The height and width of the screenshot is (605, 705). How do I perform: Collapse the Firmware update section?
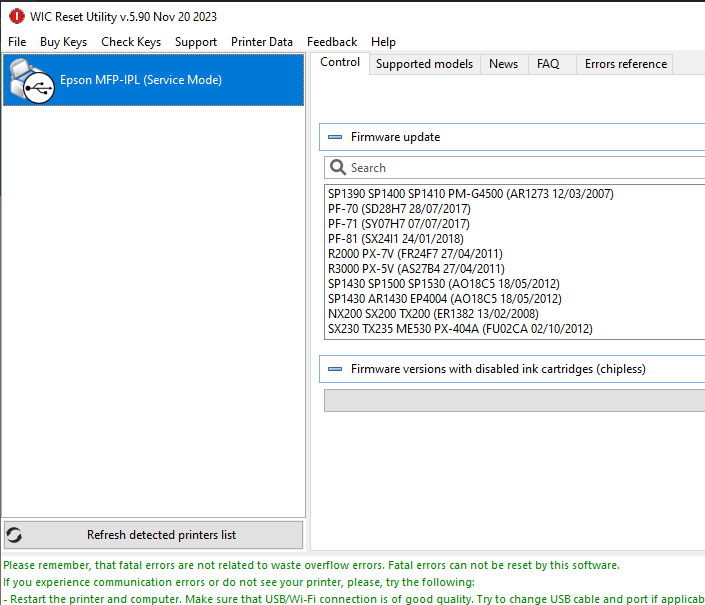[335, 137]
